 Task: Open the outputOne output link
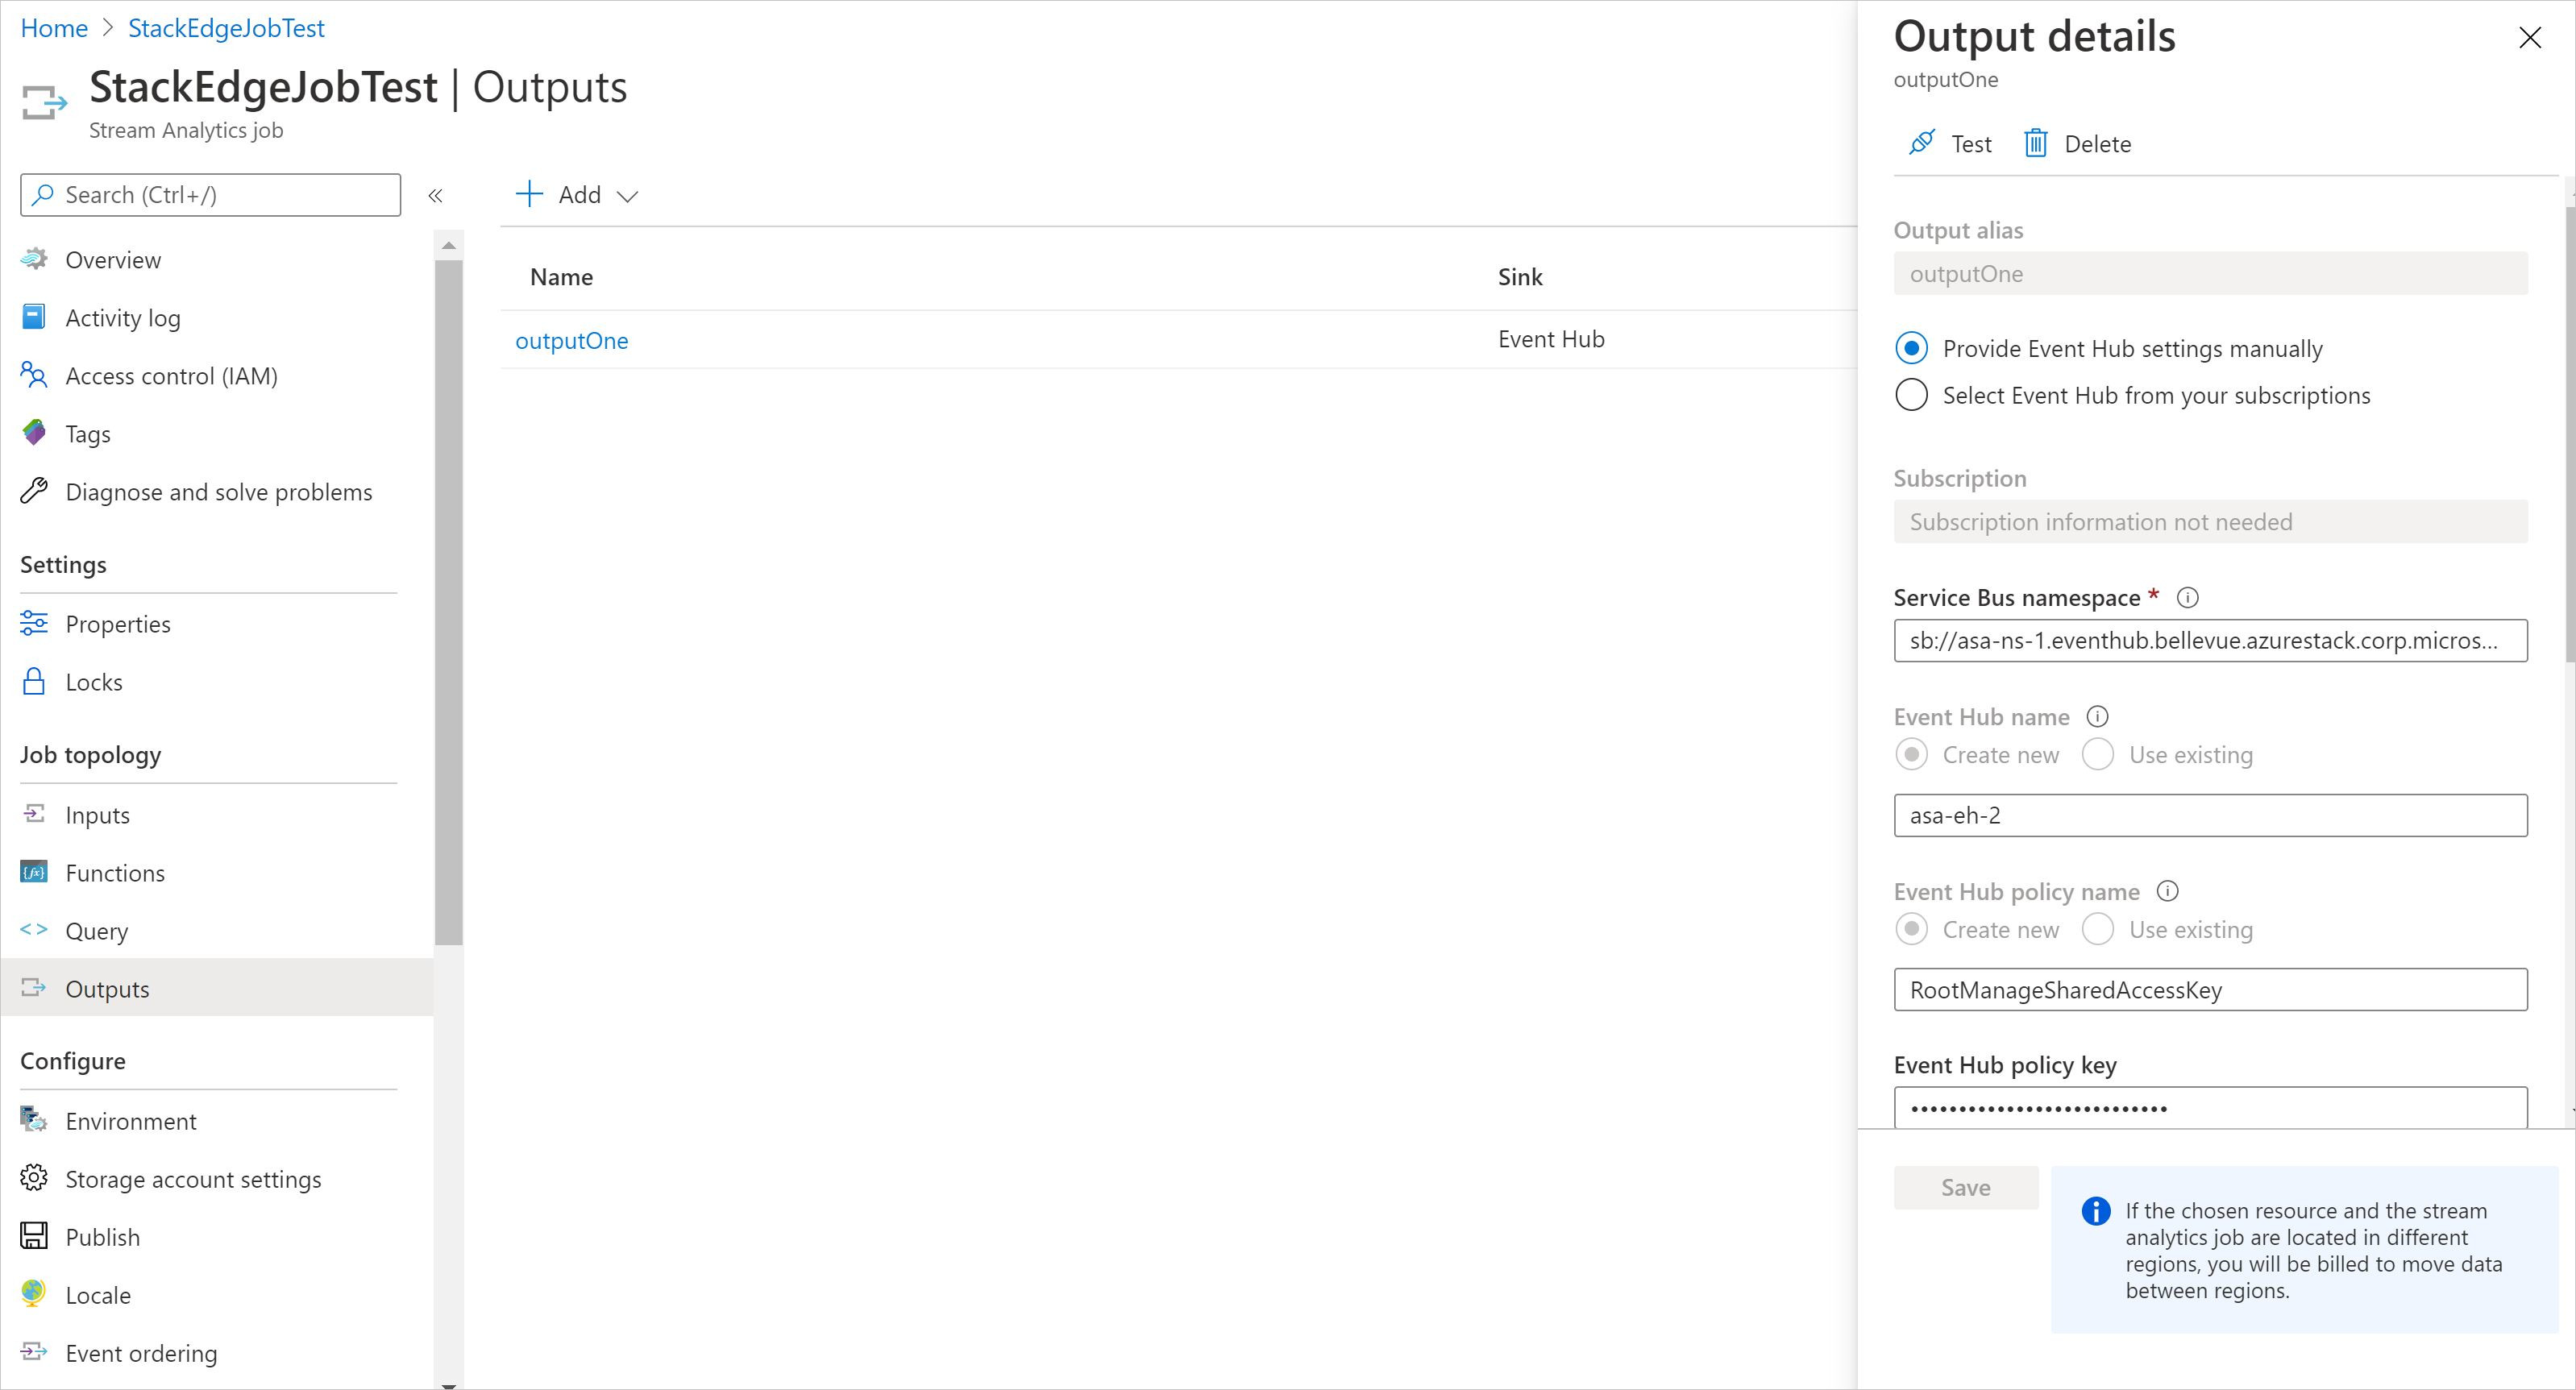click(571, 341)
